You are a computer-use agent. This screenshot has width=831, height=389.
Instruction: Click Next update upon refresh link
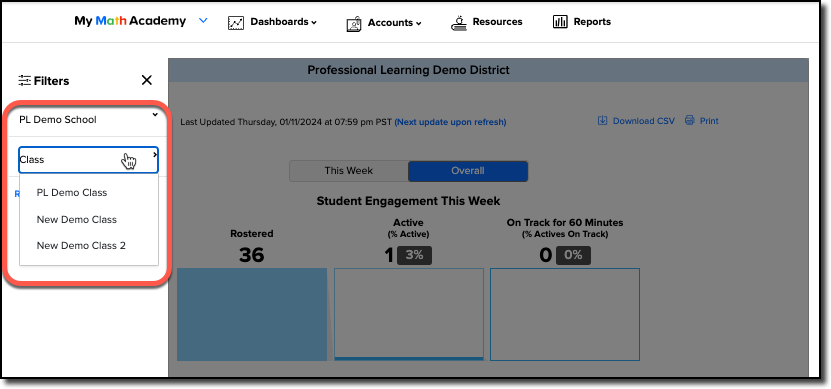pyautogui.click(x=450, y=122)
